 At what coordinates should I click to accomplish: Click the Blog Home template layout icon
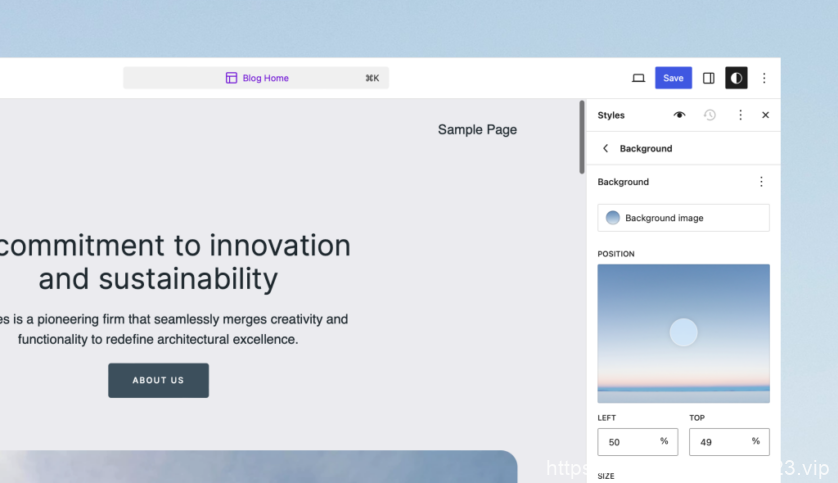[231, 78]
